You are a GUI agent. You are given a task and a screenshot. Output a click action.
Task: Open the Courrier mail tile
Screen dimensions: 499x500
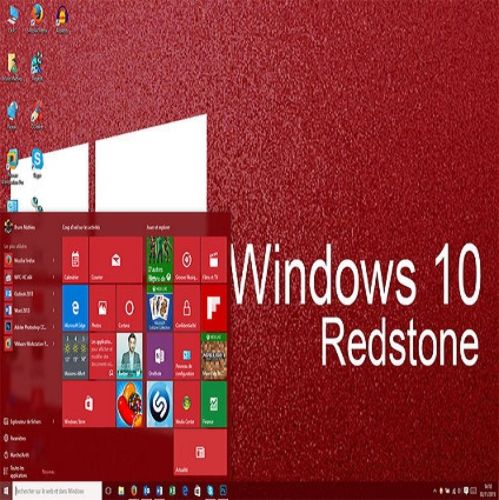click(x=116, y=260)
